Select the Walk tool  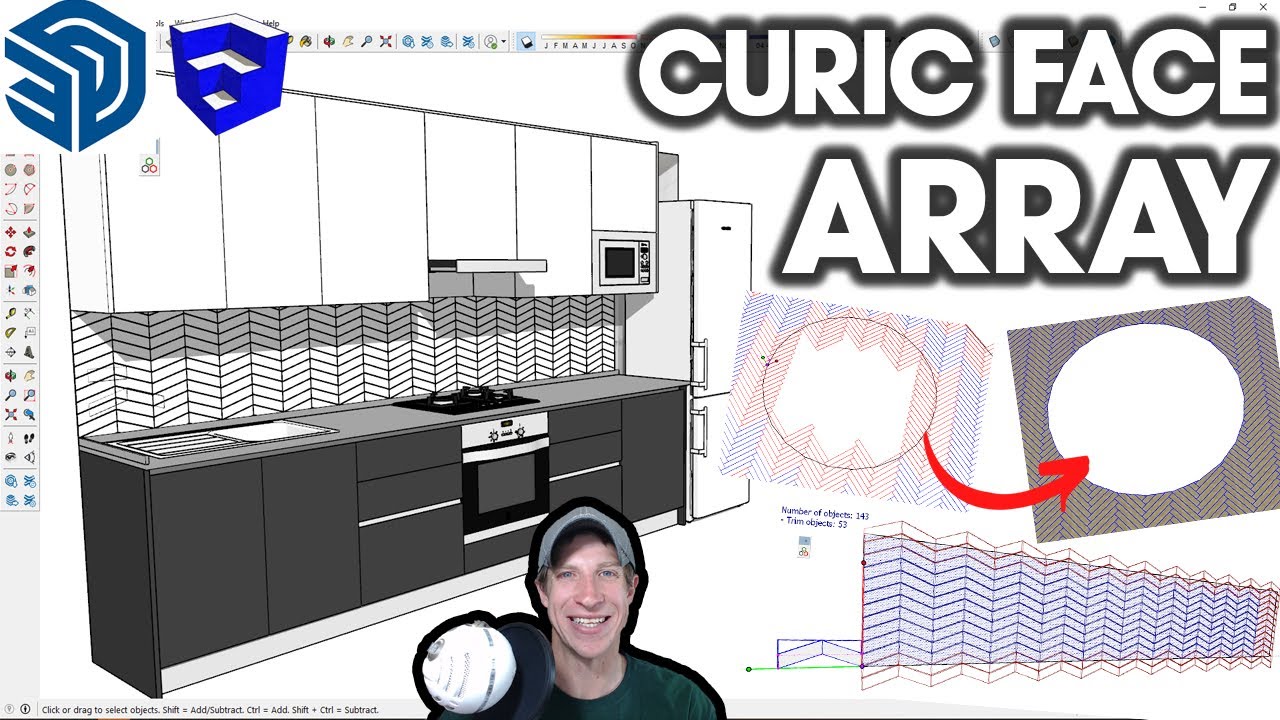coord(29,438)
